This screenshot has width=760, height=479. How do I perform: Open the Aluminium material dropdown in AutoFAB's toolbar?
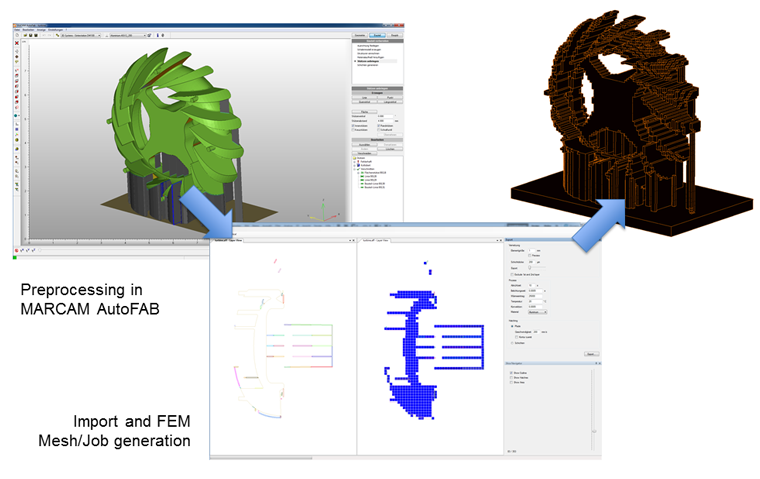128,35
